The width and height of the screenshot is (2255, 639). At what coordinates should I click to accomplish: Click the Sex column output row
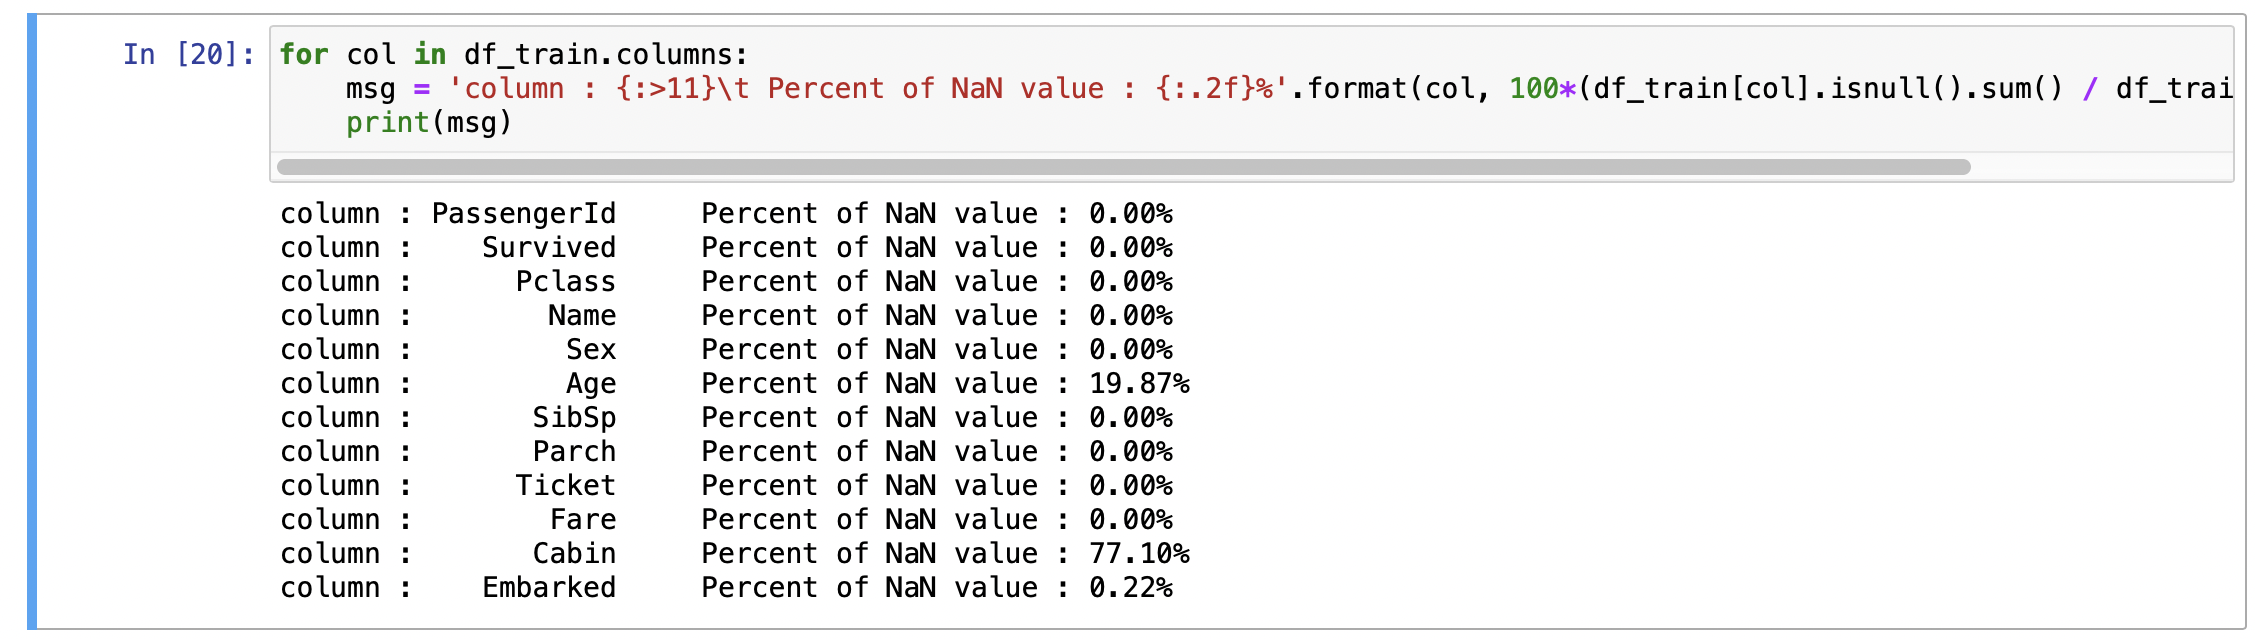click(x=726, y=349)
